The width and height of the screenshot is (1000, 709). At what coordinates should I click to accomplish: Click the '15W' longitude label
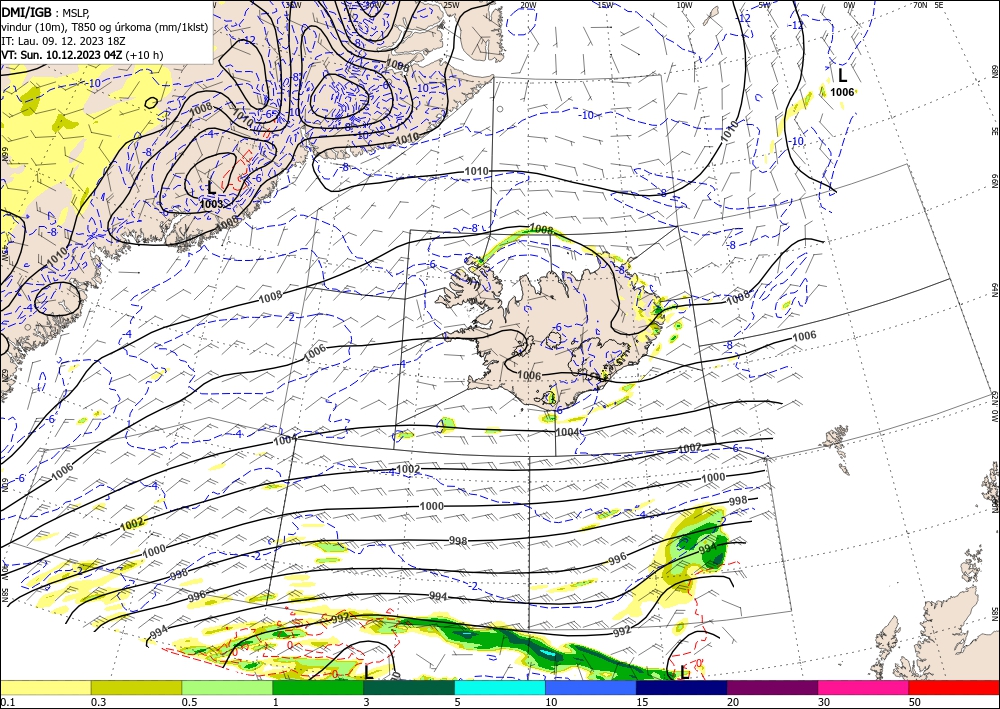point(605,5)
